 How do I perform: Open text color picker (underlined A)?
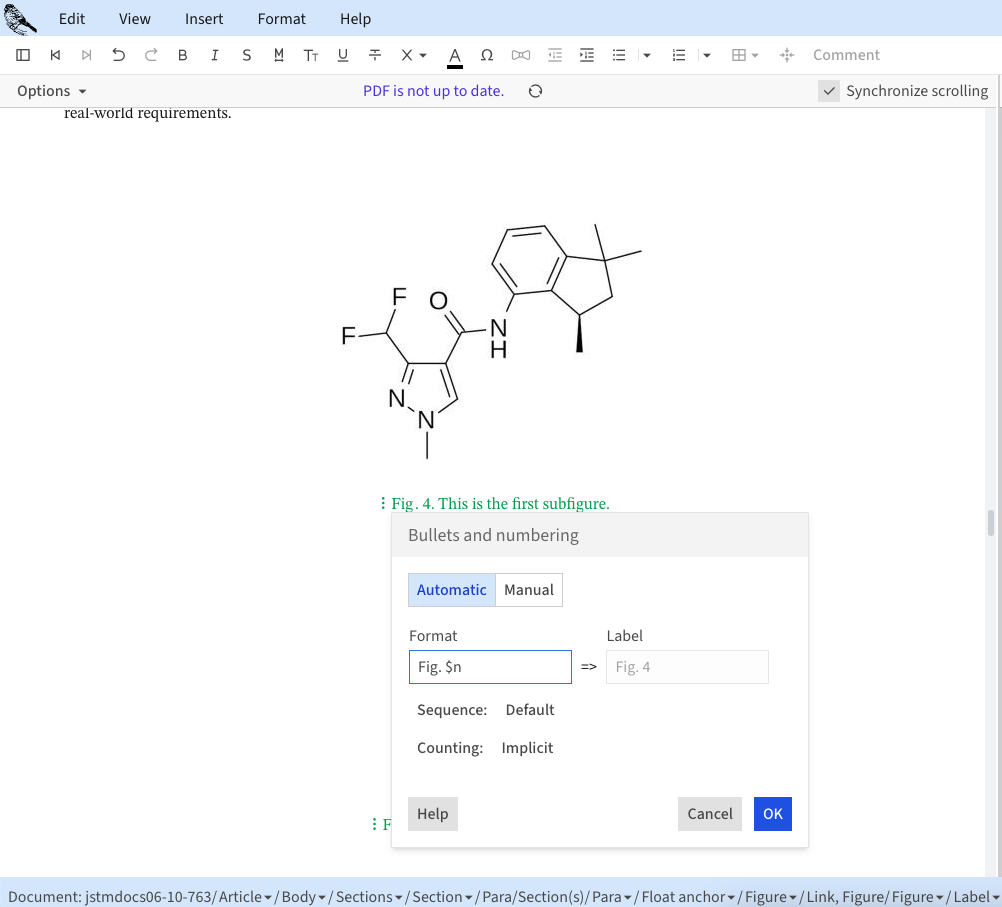(x=455, y=55)
